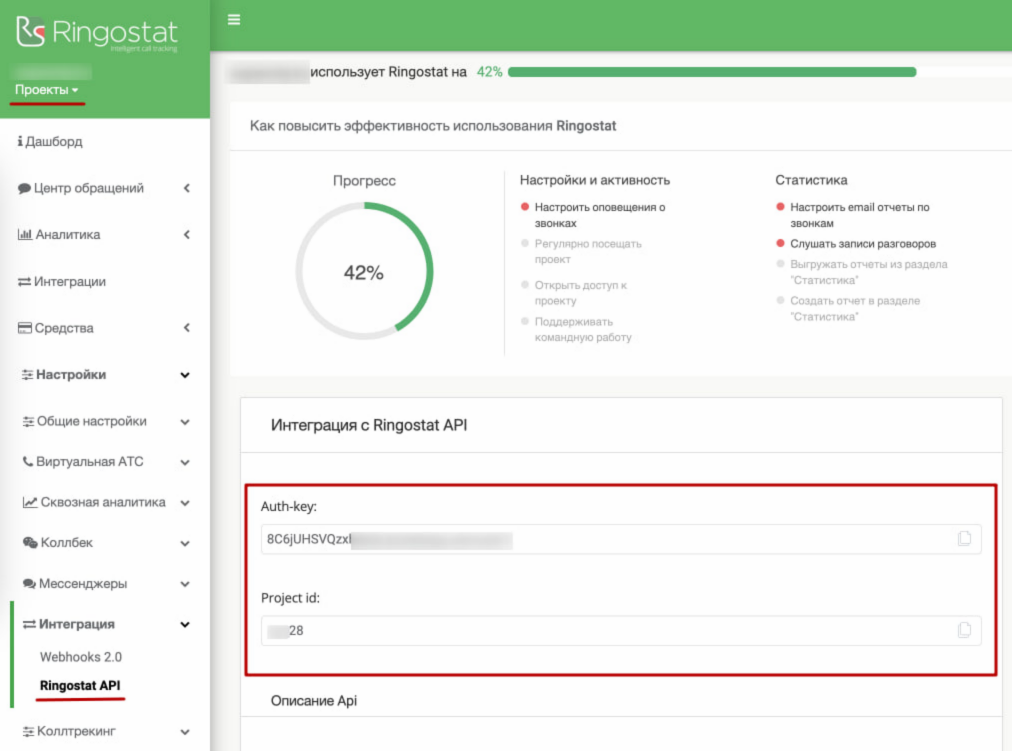Click the Средства card icon

point(25,328)
